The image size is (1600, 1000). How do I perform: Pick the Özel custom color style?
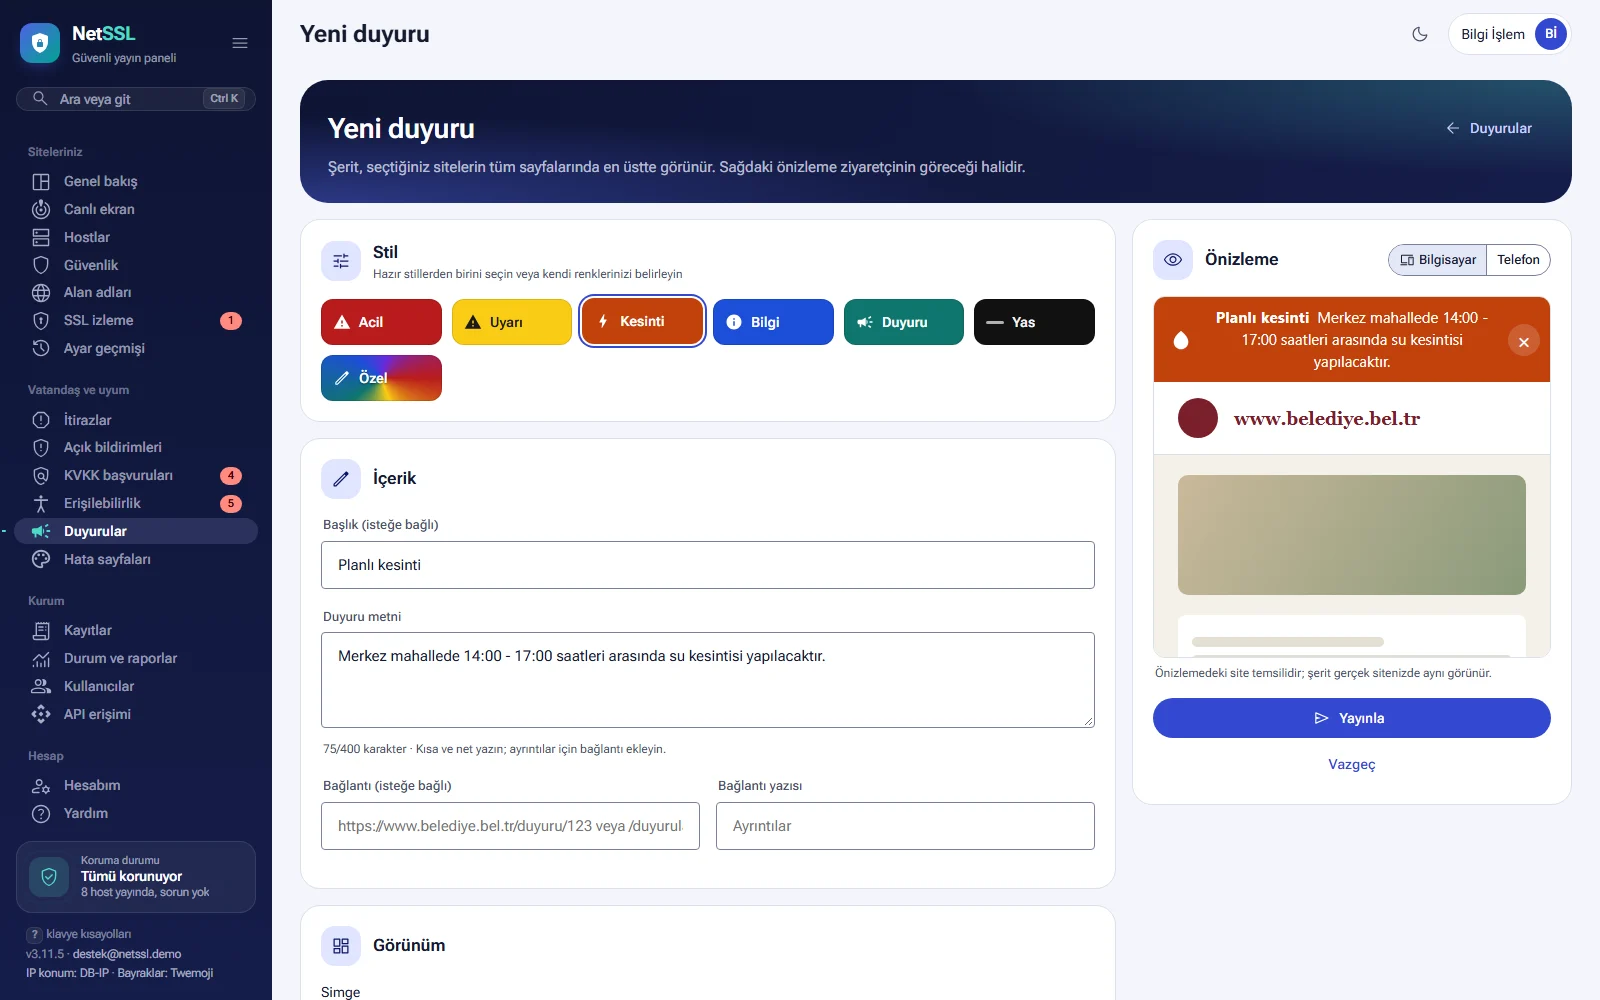pos(381,378)
